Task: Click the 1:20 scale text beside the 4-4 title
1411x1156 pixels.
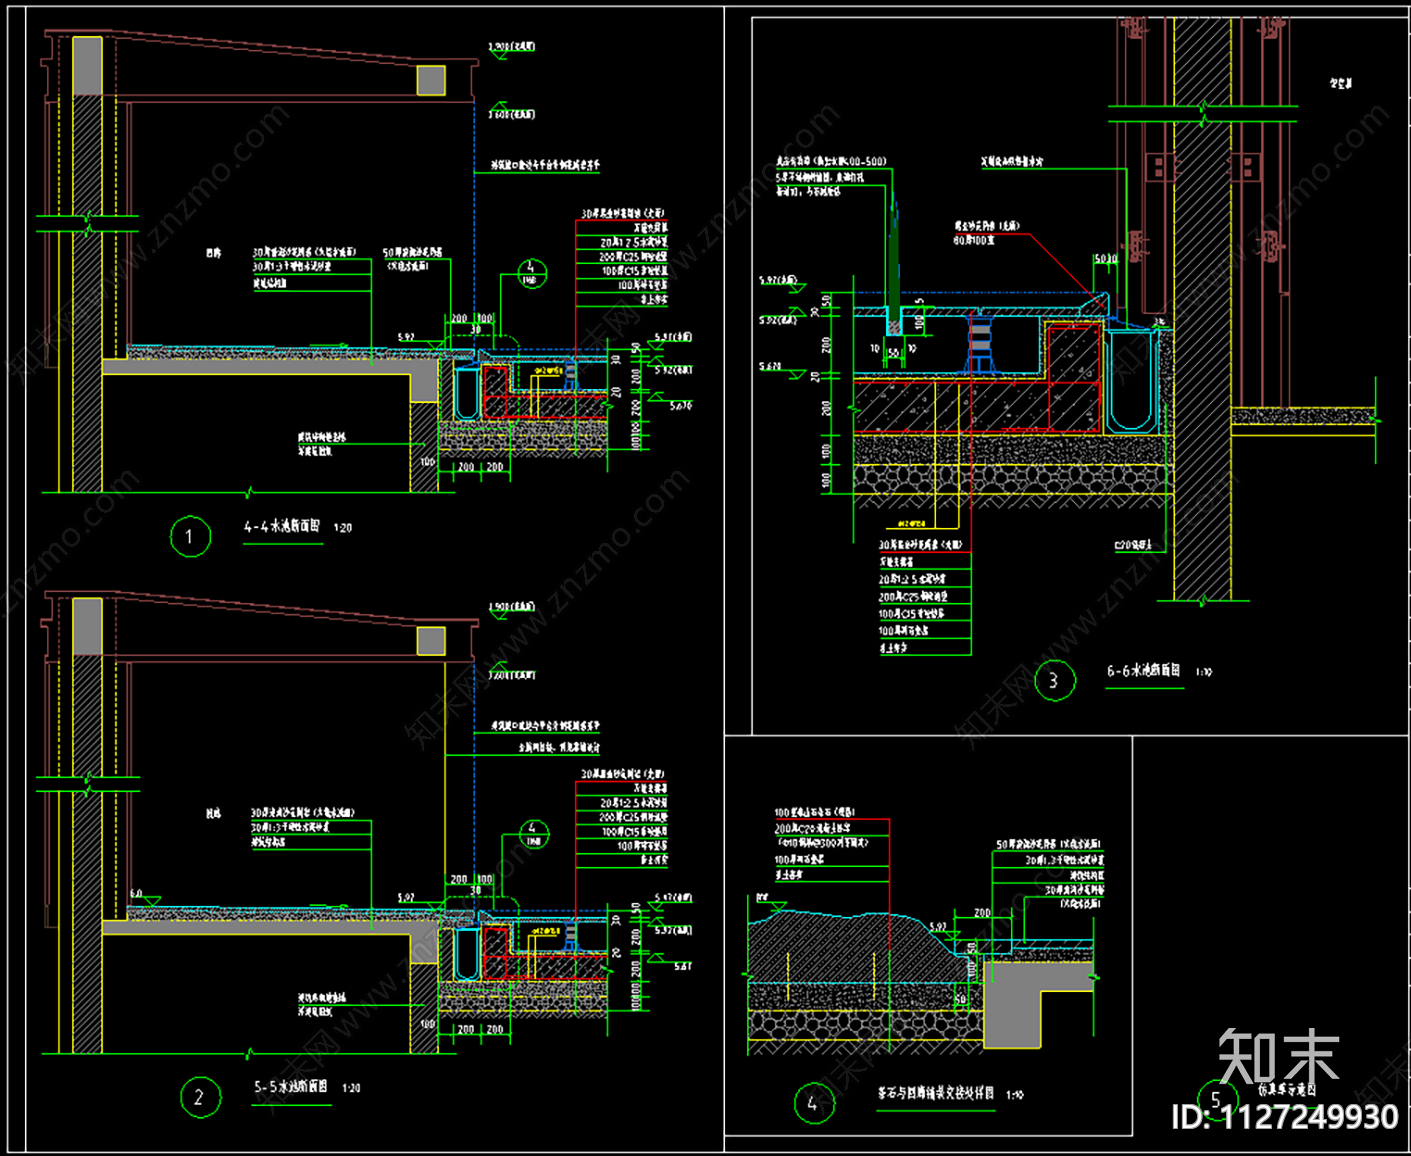Action: pos(343,528)
